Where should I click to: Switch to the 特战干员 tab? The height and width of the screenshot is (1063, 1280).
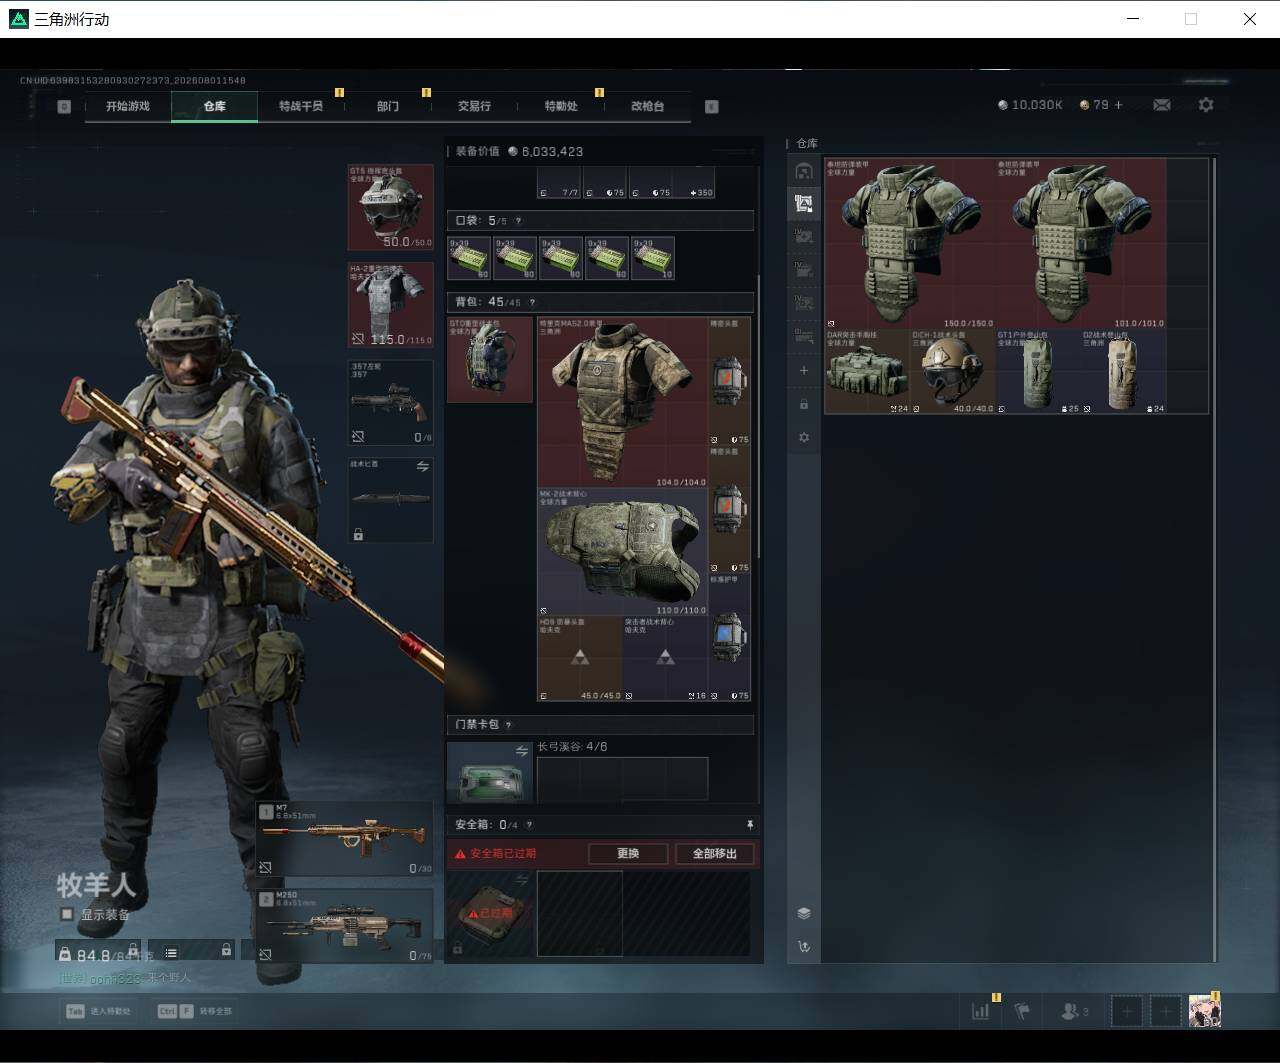pyautogui.click(x=301, y=106)
